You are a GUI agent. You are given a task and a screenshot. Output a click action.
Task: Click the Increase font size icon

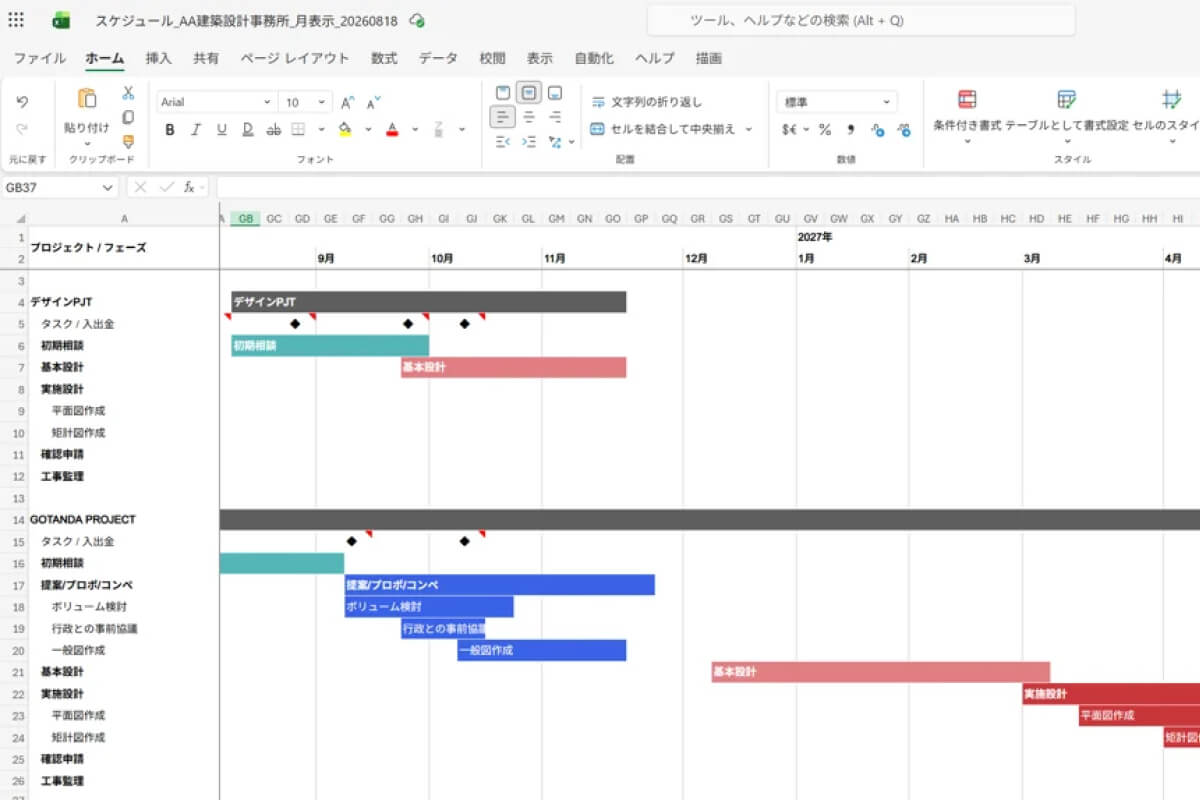click(x=348, y=102)
